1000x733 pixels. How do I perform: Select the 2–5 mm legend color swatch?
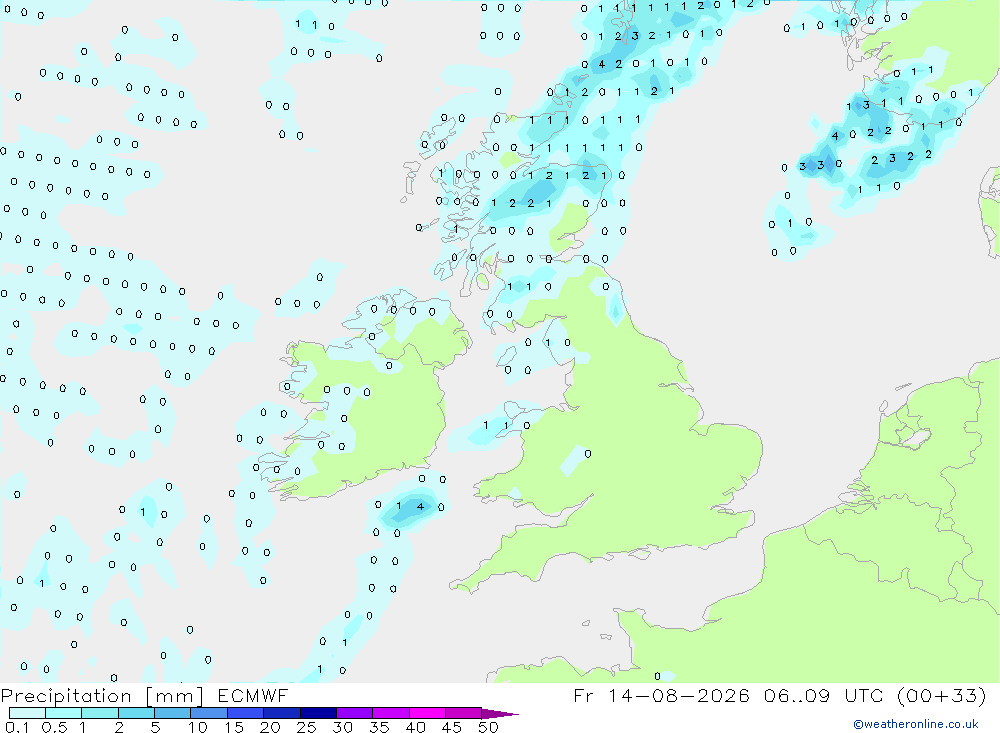pos(136,713)
